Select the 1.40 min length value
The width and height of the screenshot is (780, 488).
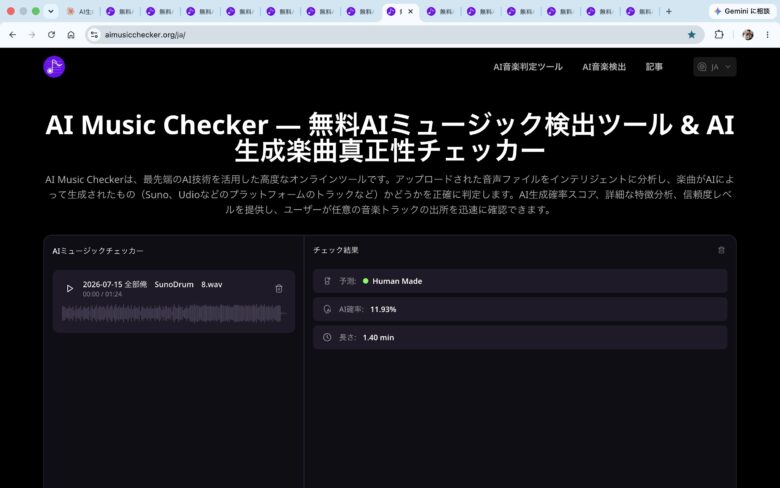(378, 338)
